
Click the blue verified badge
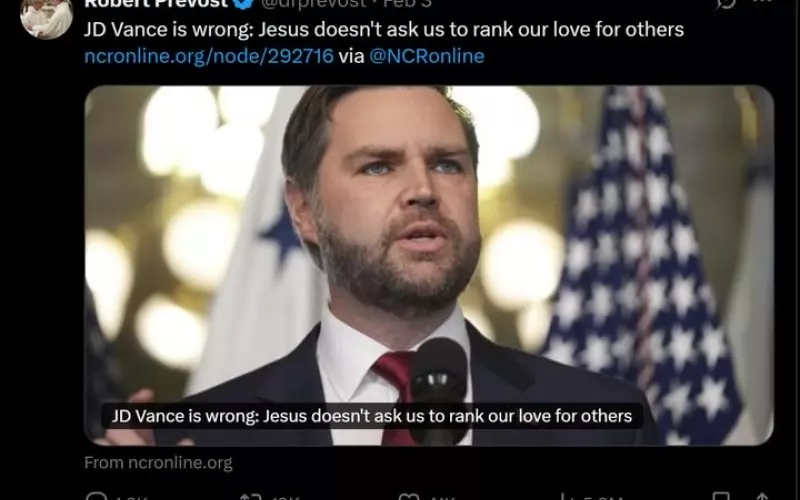tap(243, 4)
